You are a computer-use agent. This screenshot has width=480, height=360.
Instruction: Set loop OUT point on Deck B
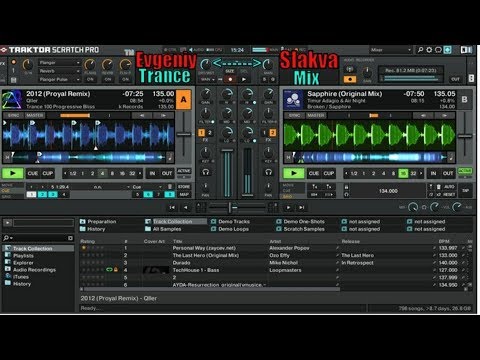[448, 173]
